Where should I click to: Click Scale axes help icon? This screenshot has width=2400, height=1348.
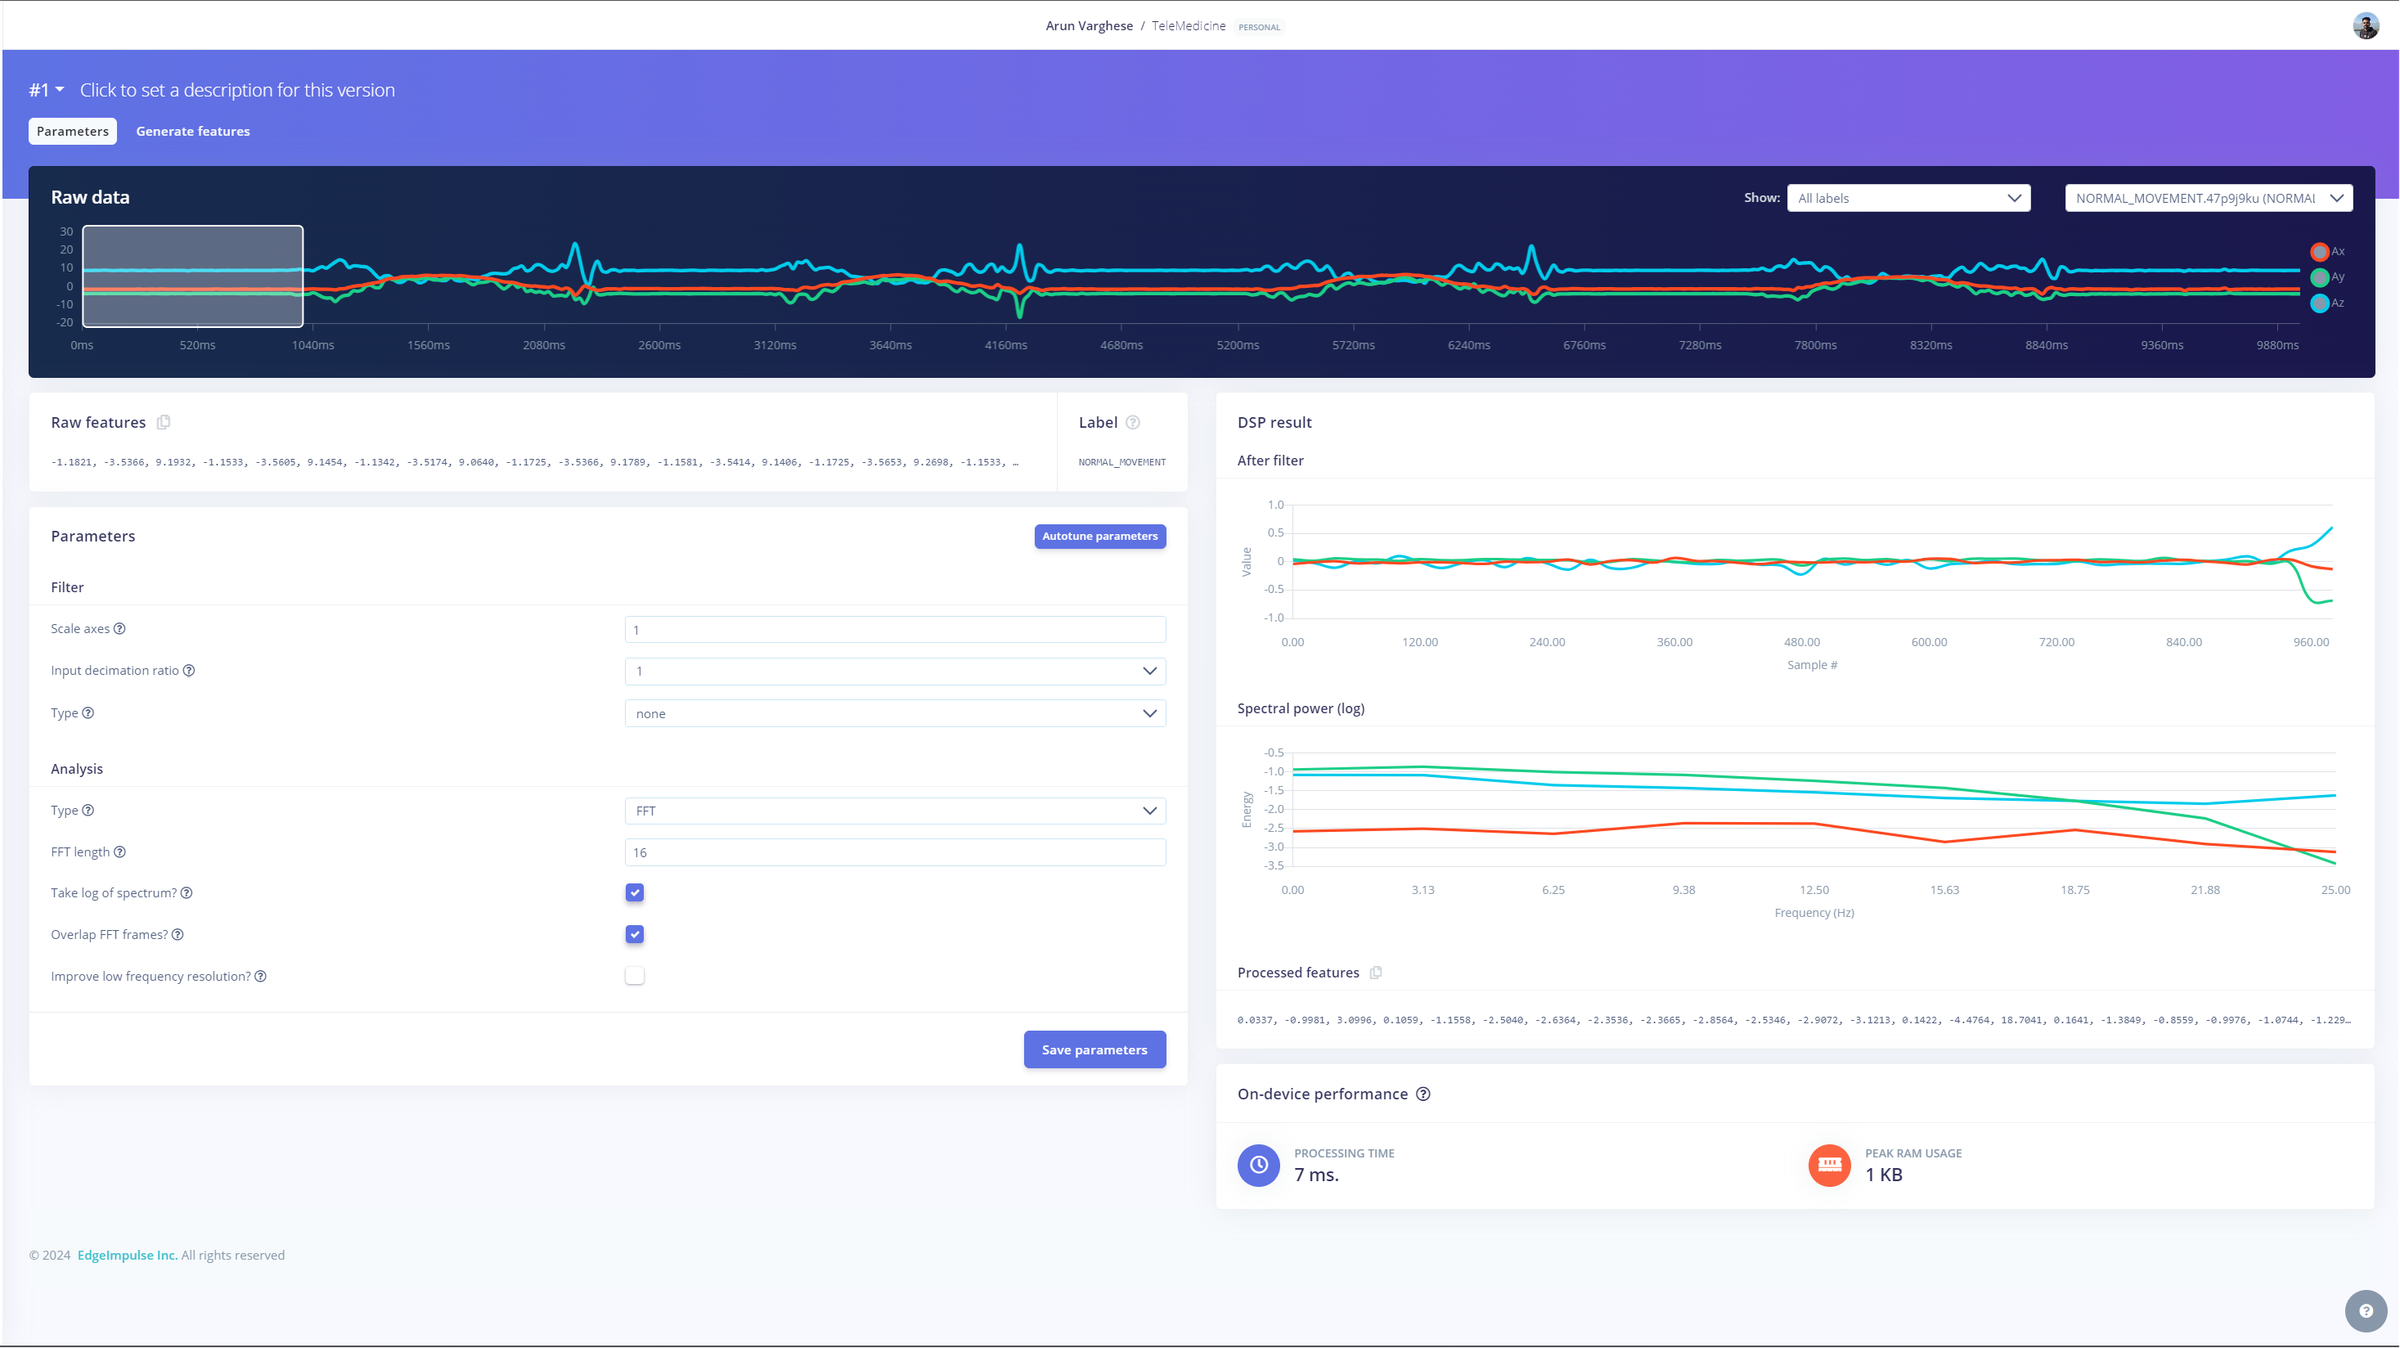(120, 629)
